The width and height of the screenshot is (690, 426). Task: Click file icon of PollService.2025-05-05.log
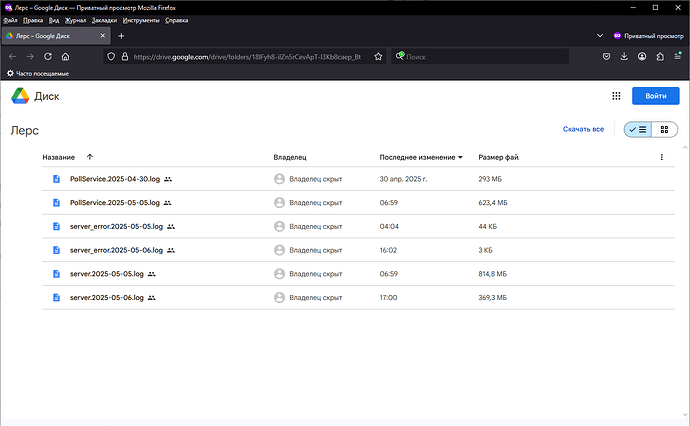[x=56, y=202]
